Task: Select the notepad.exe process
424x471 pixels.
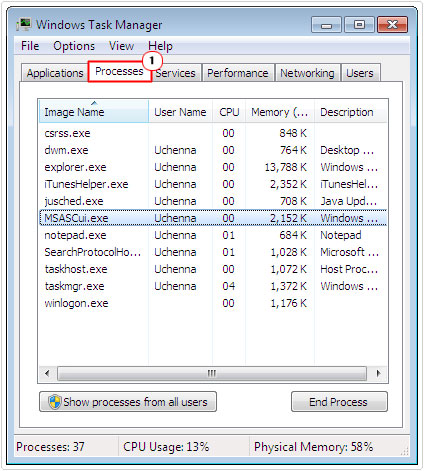Action: [x=213, y=235]
